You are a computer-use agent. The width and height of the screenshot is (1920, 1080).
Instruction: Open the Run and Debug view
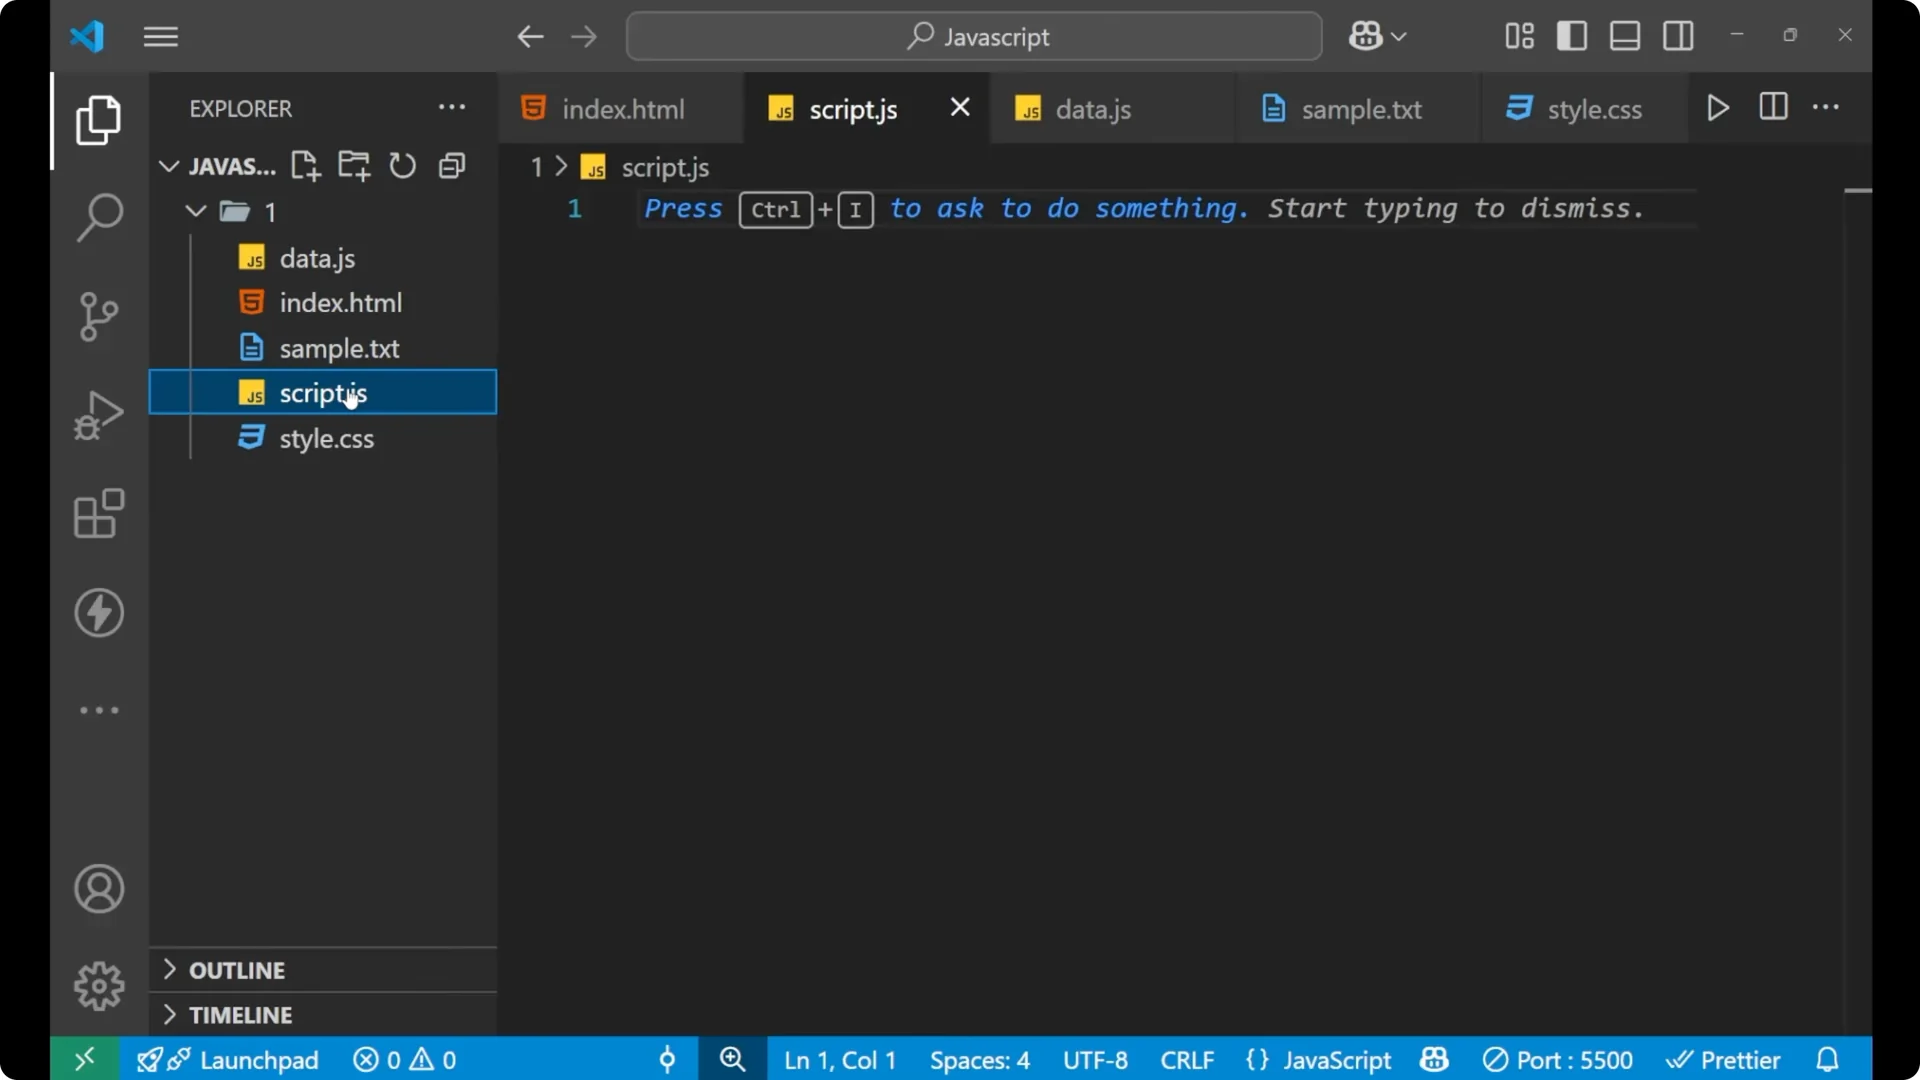pos(98,414)
